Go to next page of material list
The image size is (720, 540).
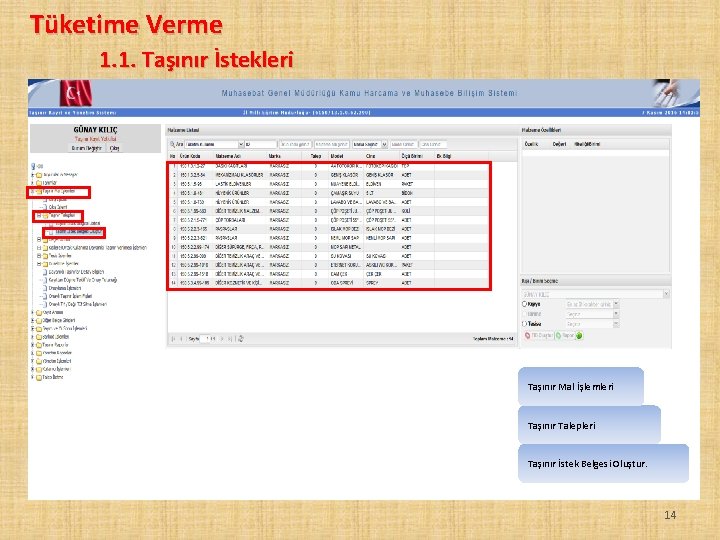point(222,339)
